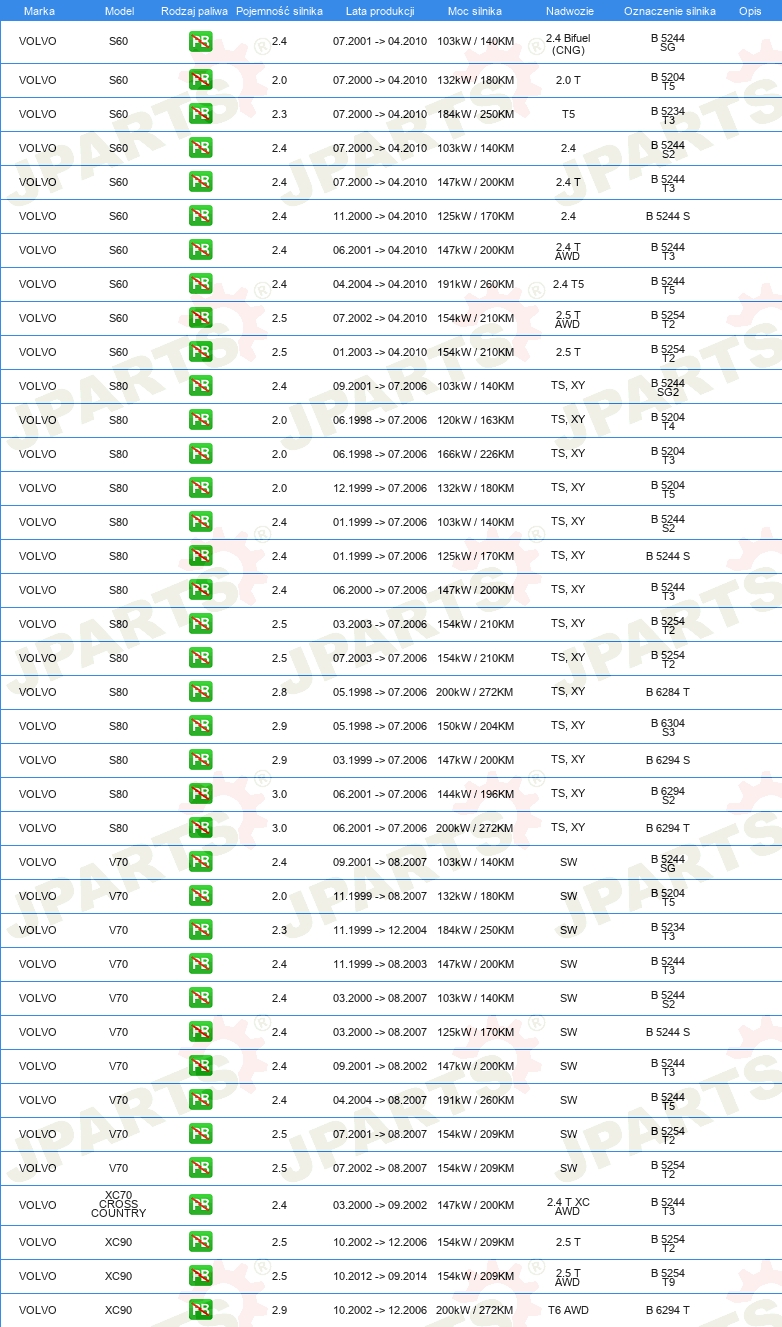Viewport: 782px width, 1327px height.
Task: Click the fuel icon for S80 B 6294 T
Action: 200,828
